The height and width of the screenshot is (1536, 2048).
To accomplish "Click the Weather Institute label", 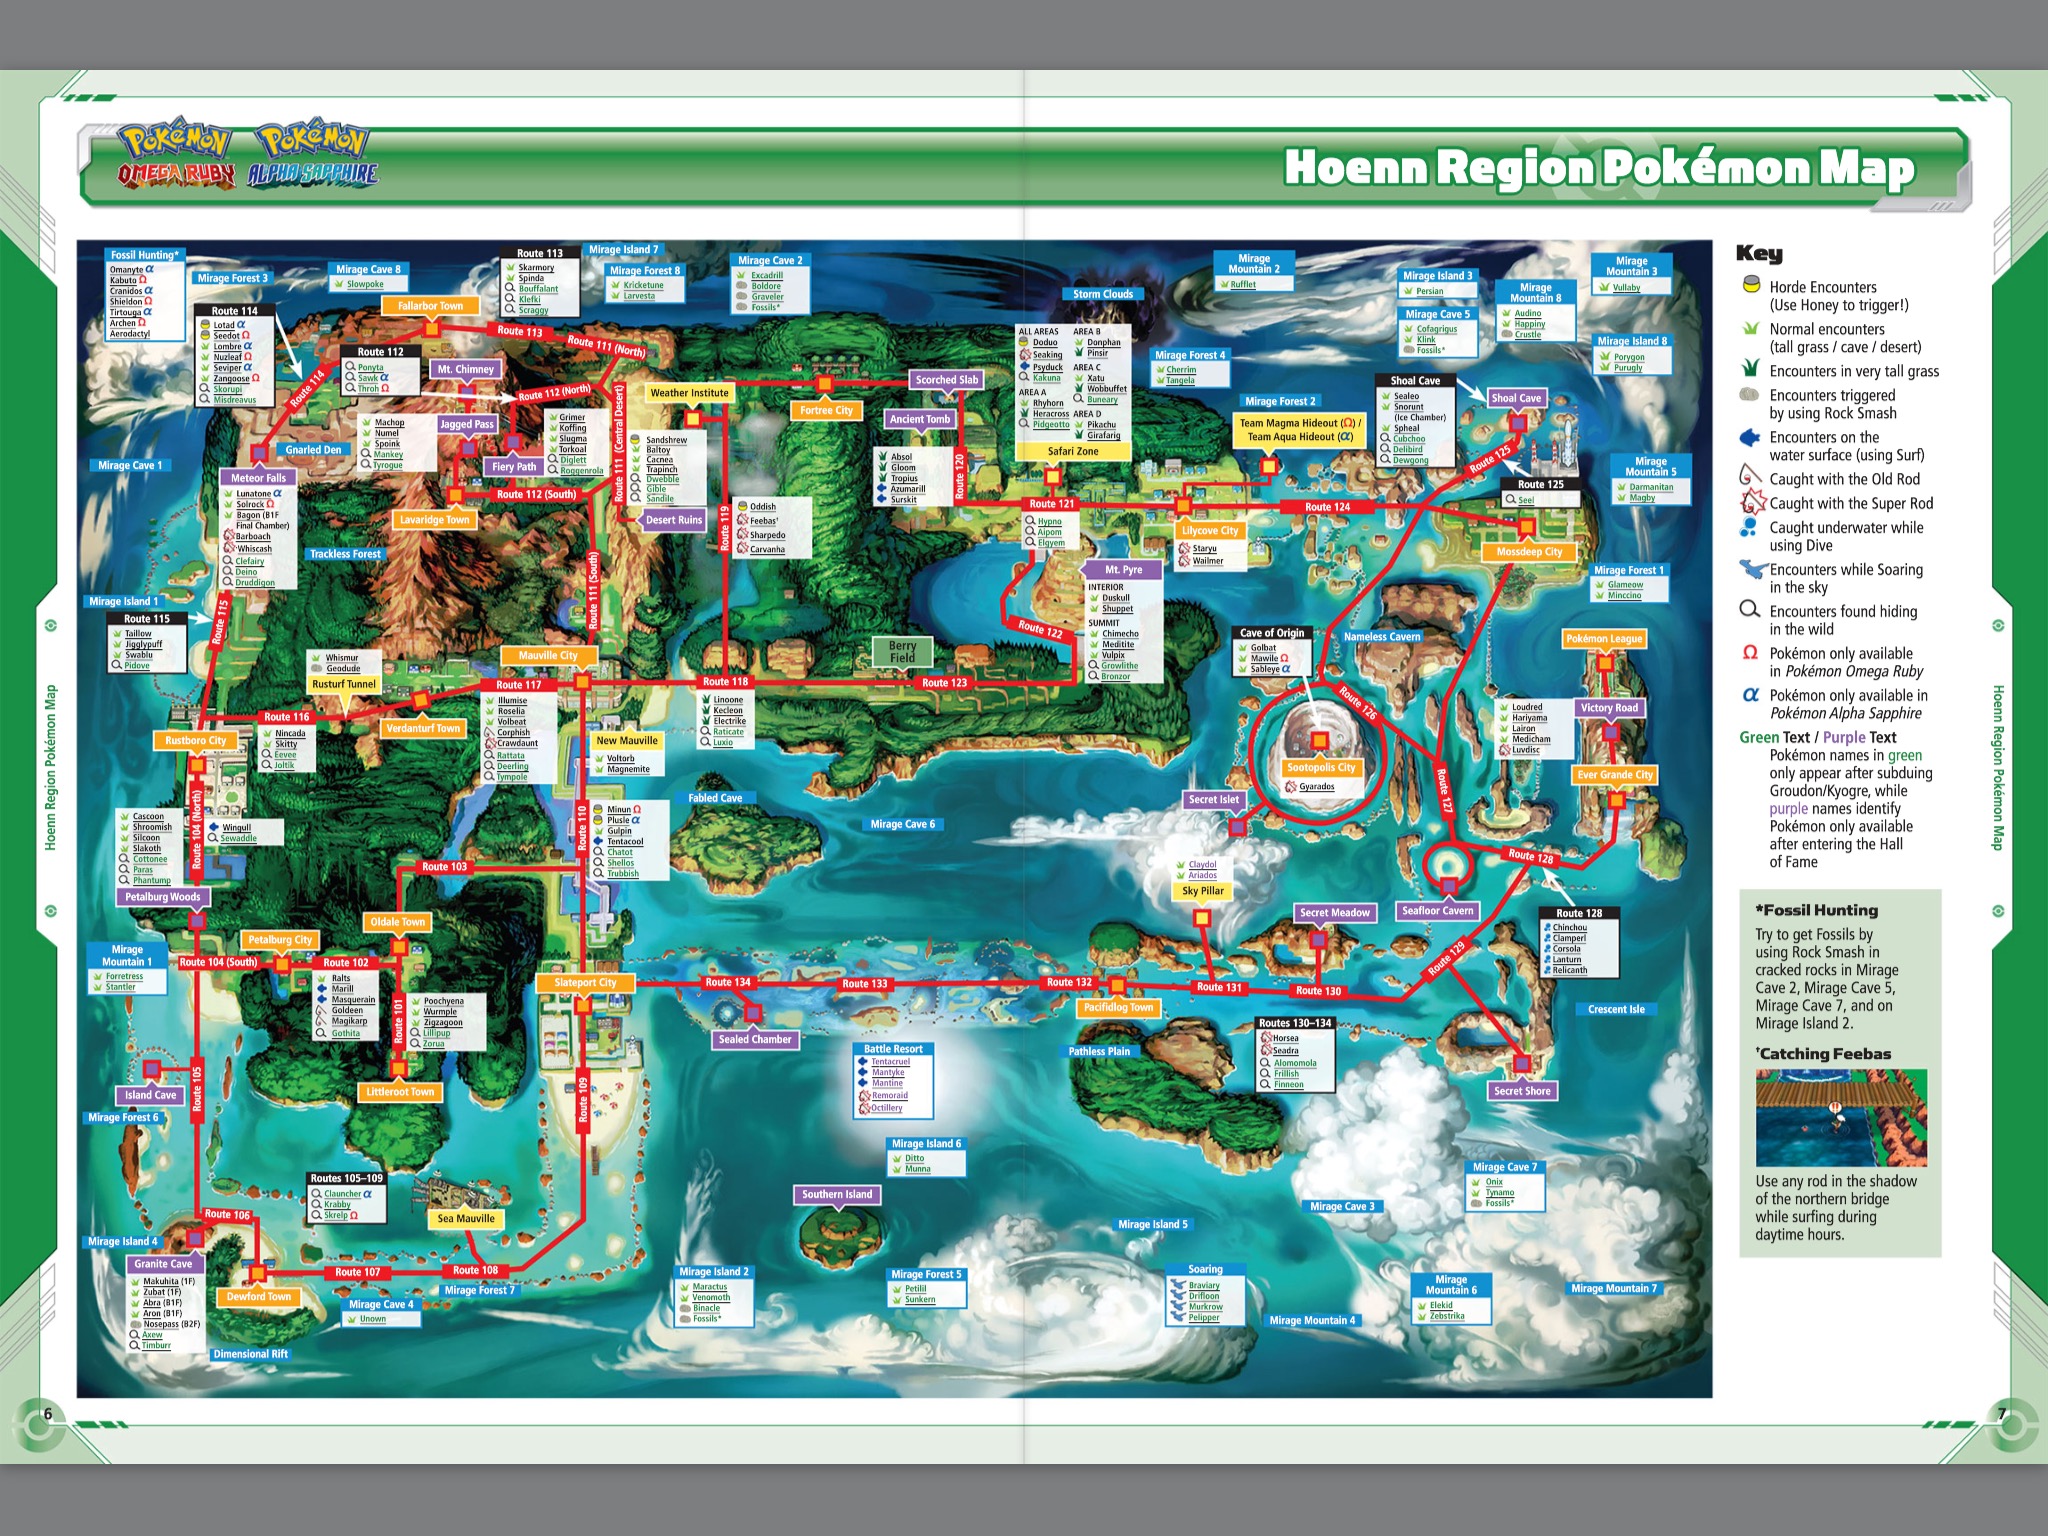I will [689, 393].
